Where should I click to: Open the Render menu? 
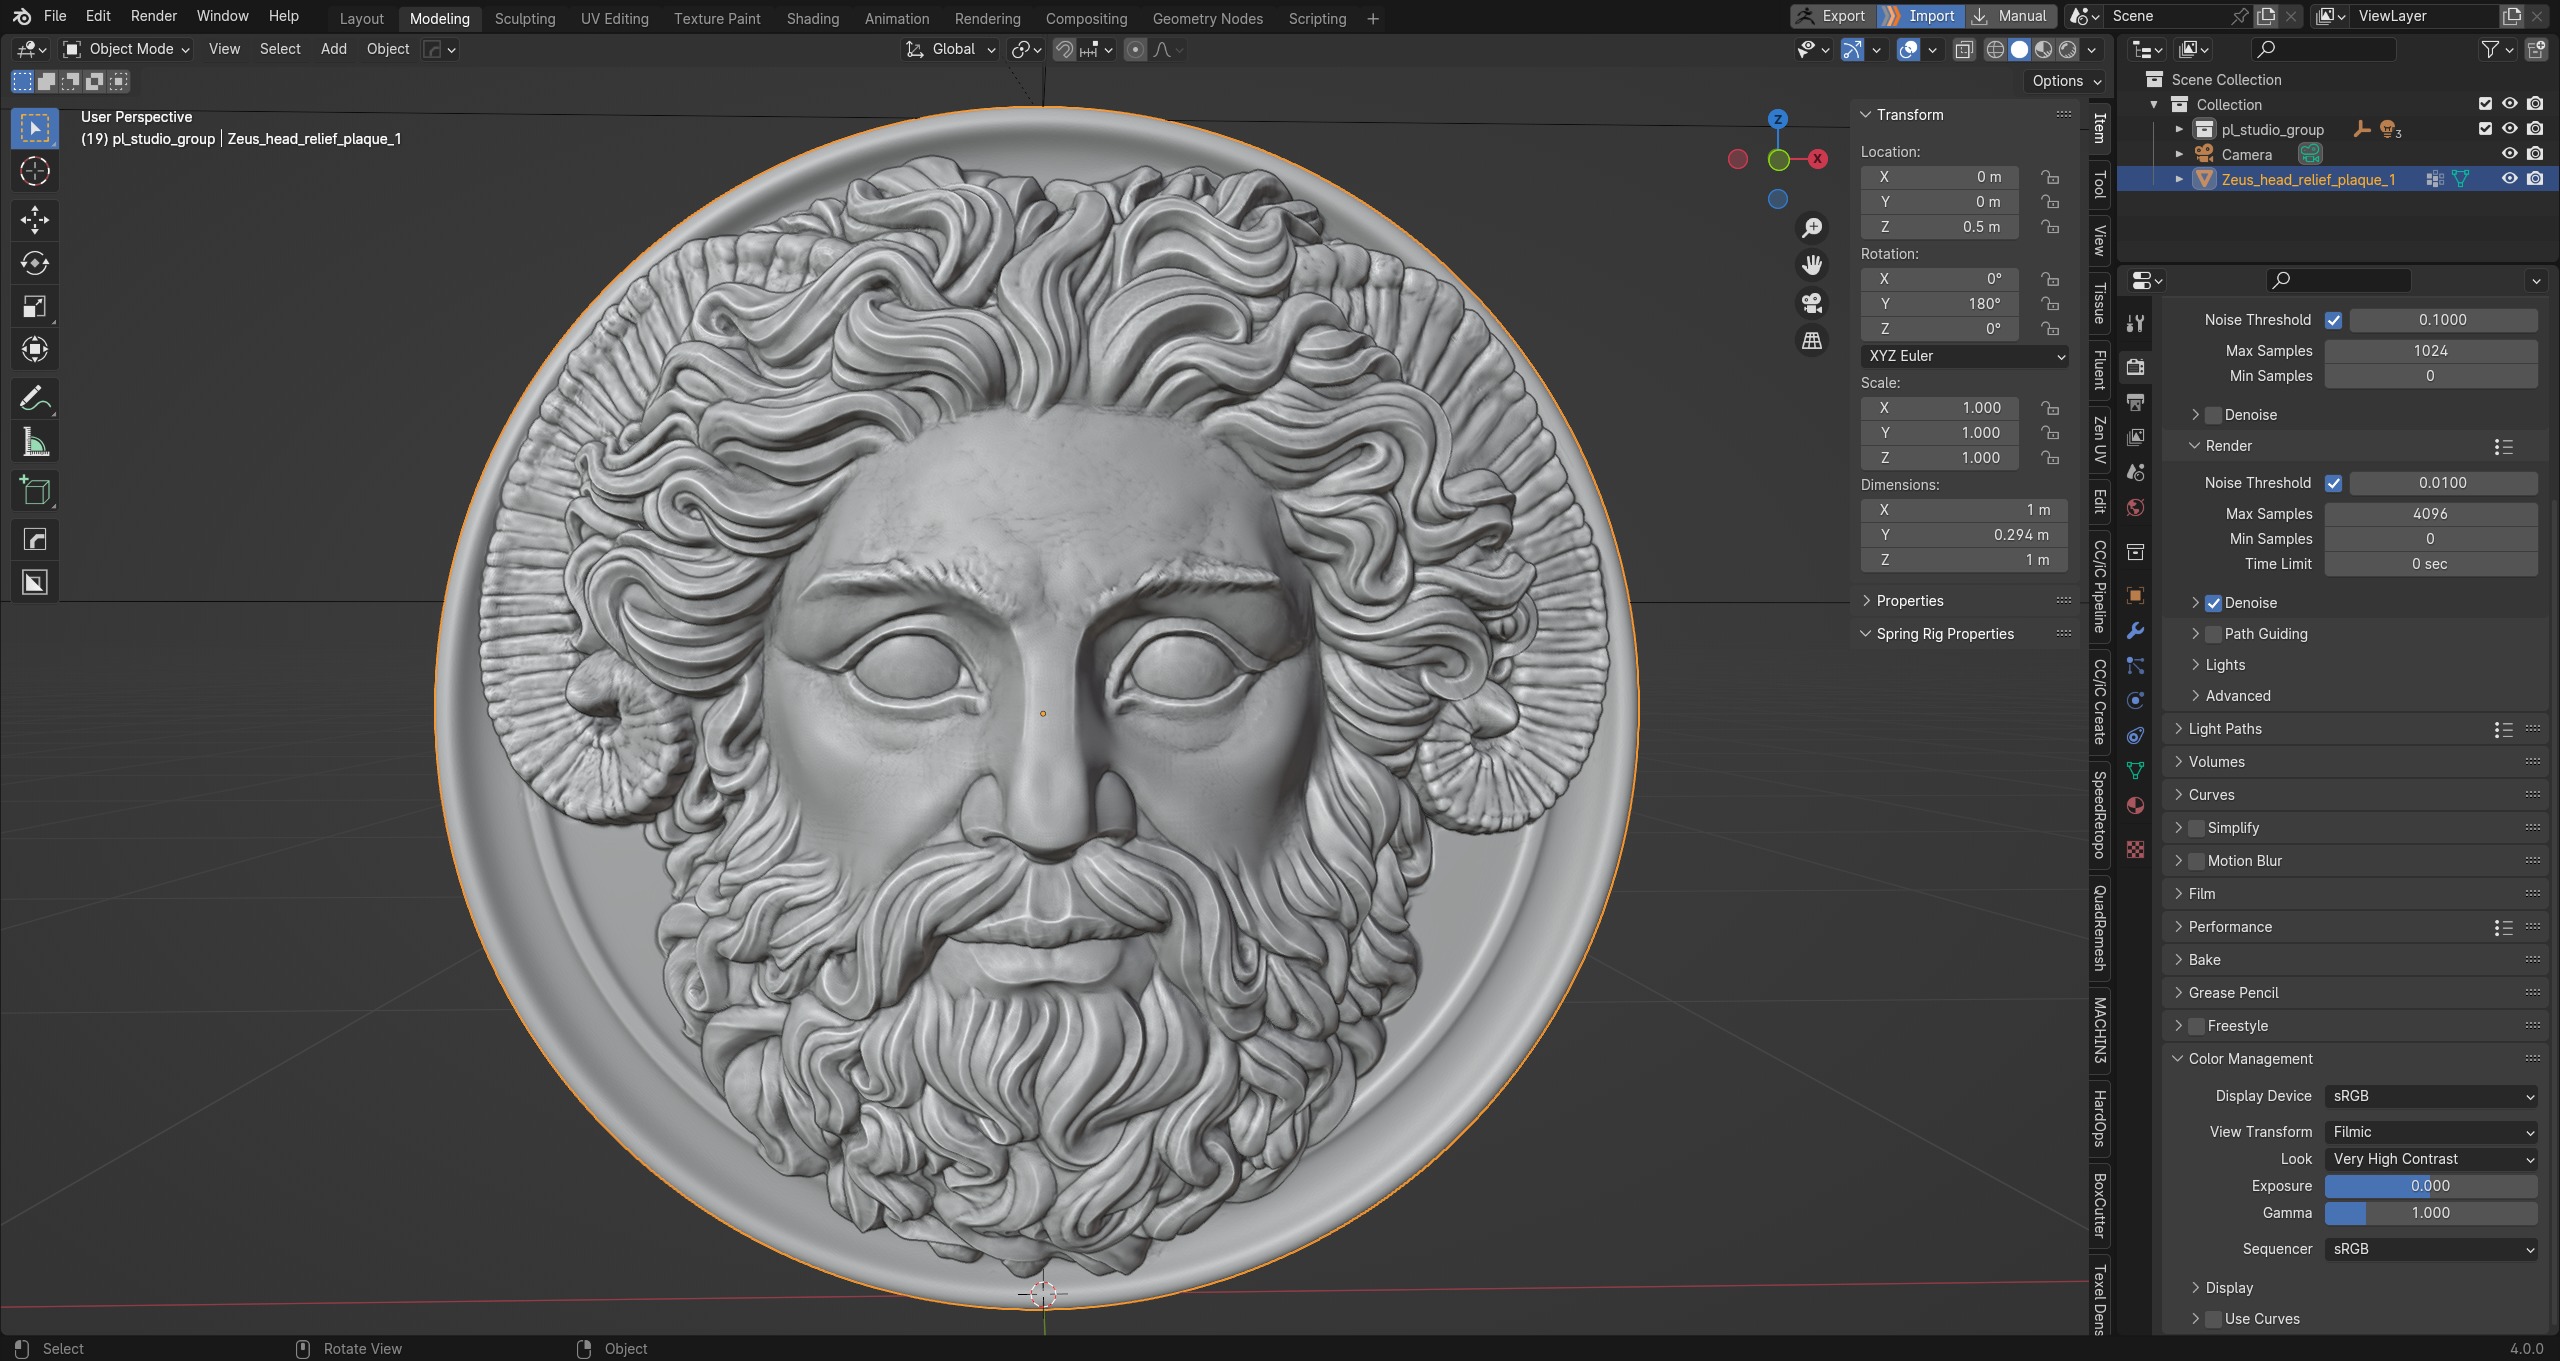coord(153,16)
